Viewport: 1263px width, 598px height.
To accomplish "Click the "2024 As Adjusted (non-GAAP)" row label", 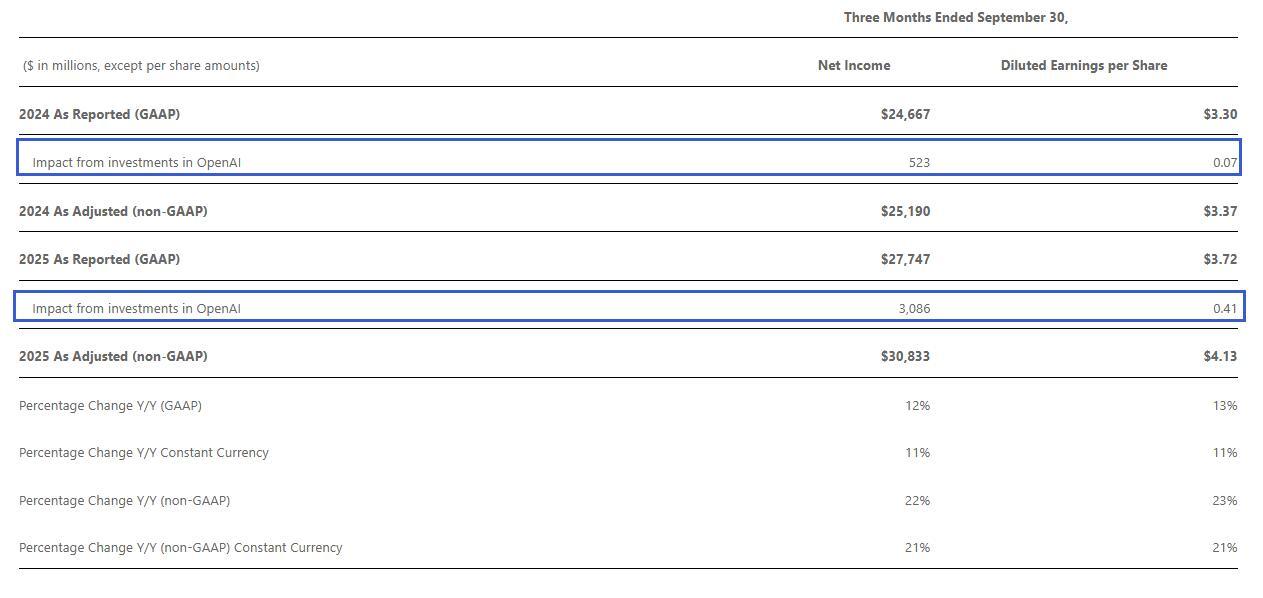I will [x=113, y=211].
